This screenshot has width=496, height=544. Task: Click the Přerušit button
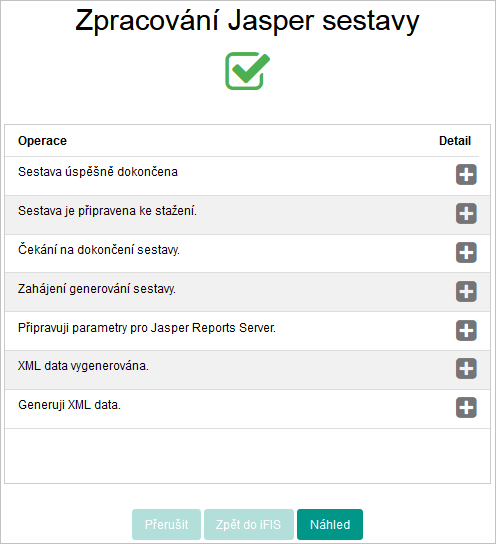click(x=166, y=524)
